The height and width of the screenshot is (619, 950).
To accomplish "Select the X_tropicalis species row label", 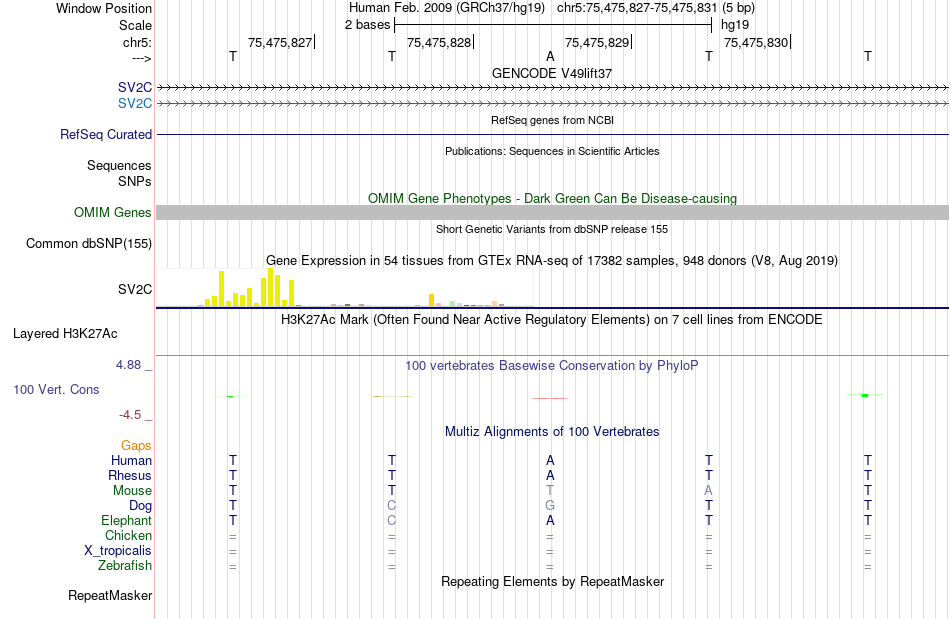I will (x=118, y=551).
